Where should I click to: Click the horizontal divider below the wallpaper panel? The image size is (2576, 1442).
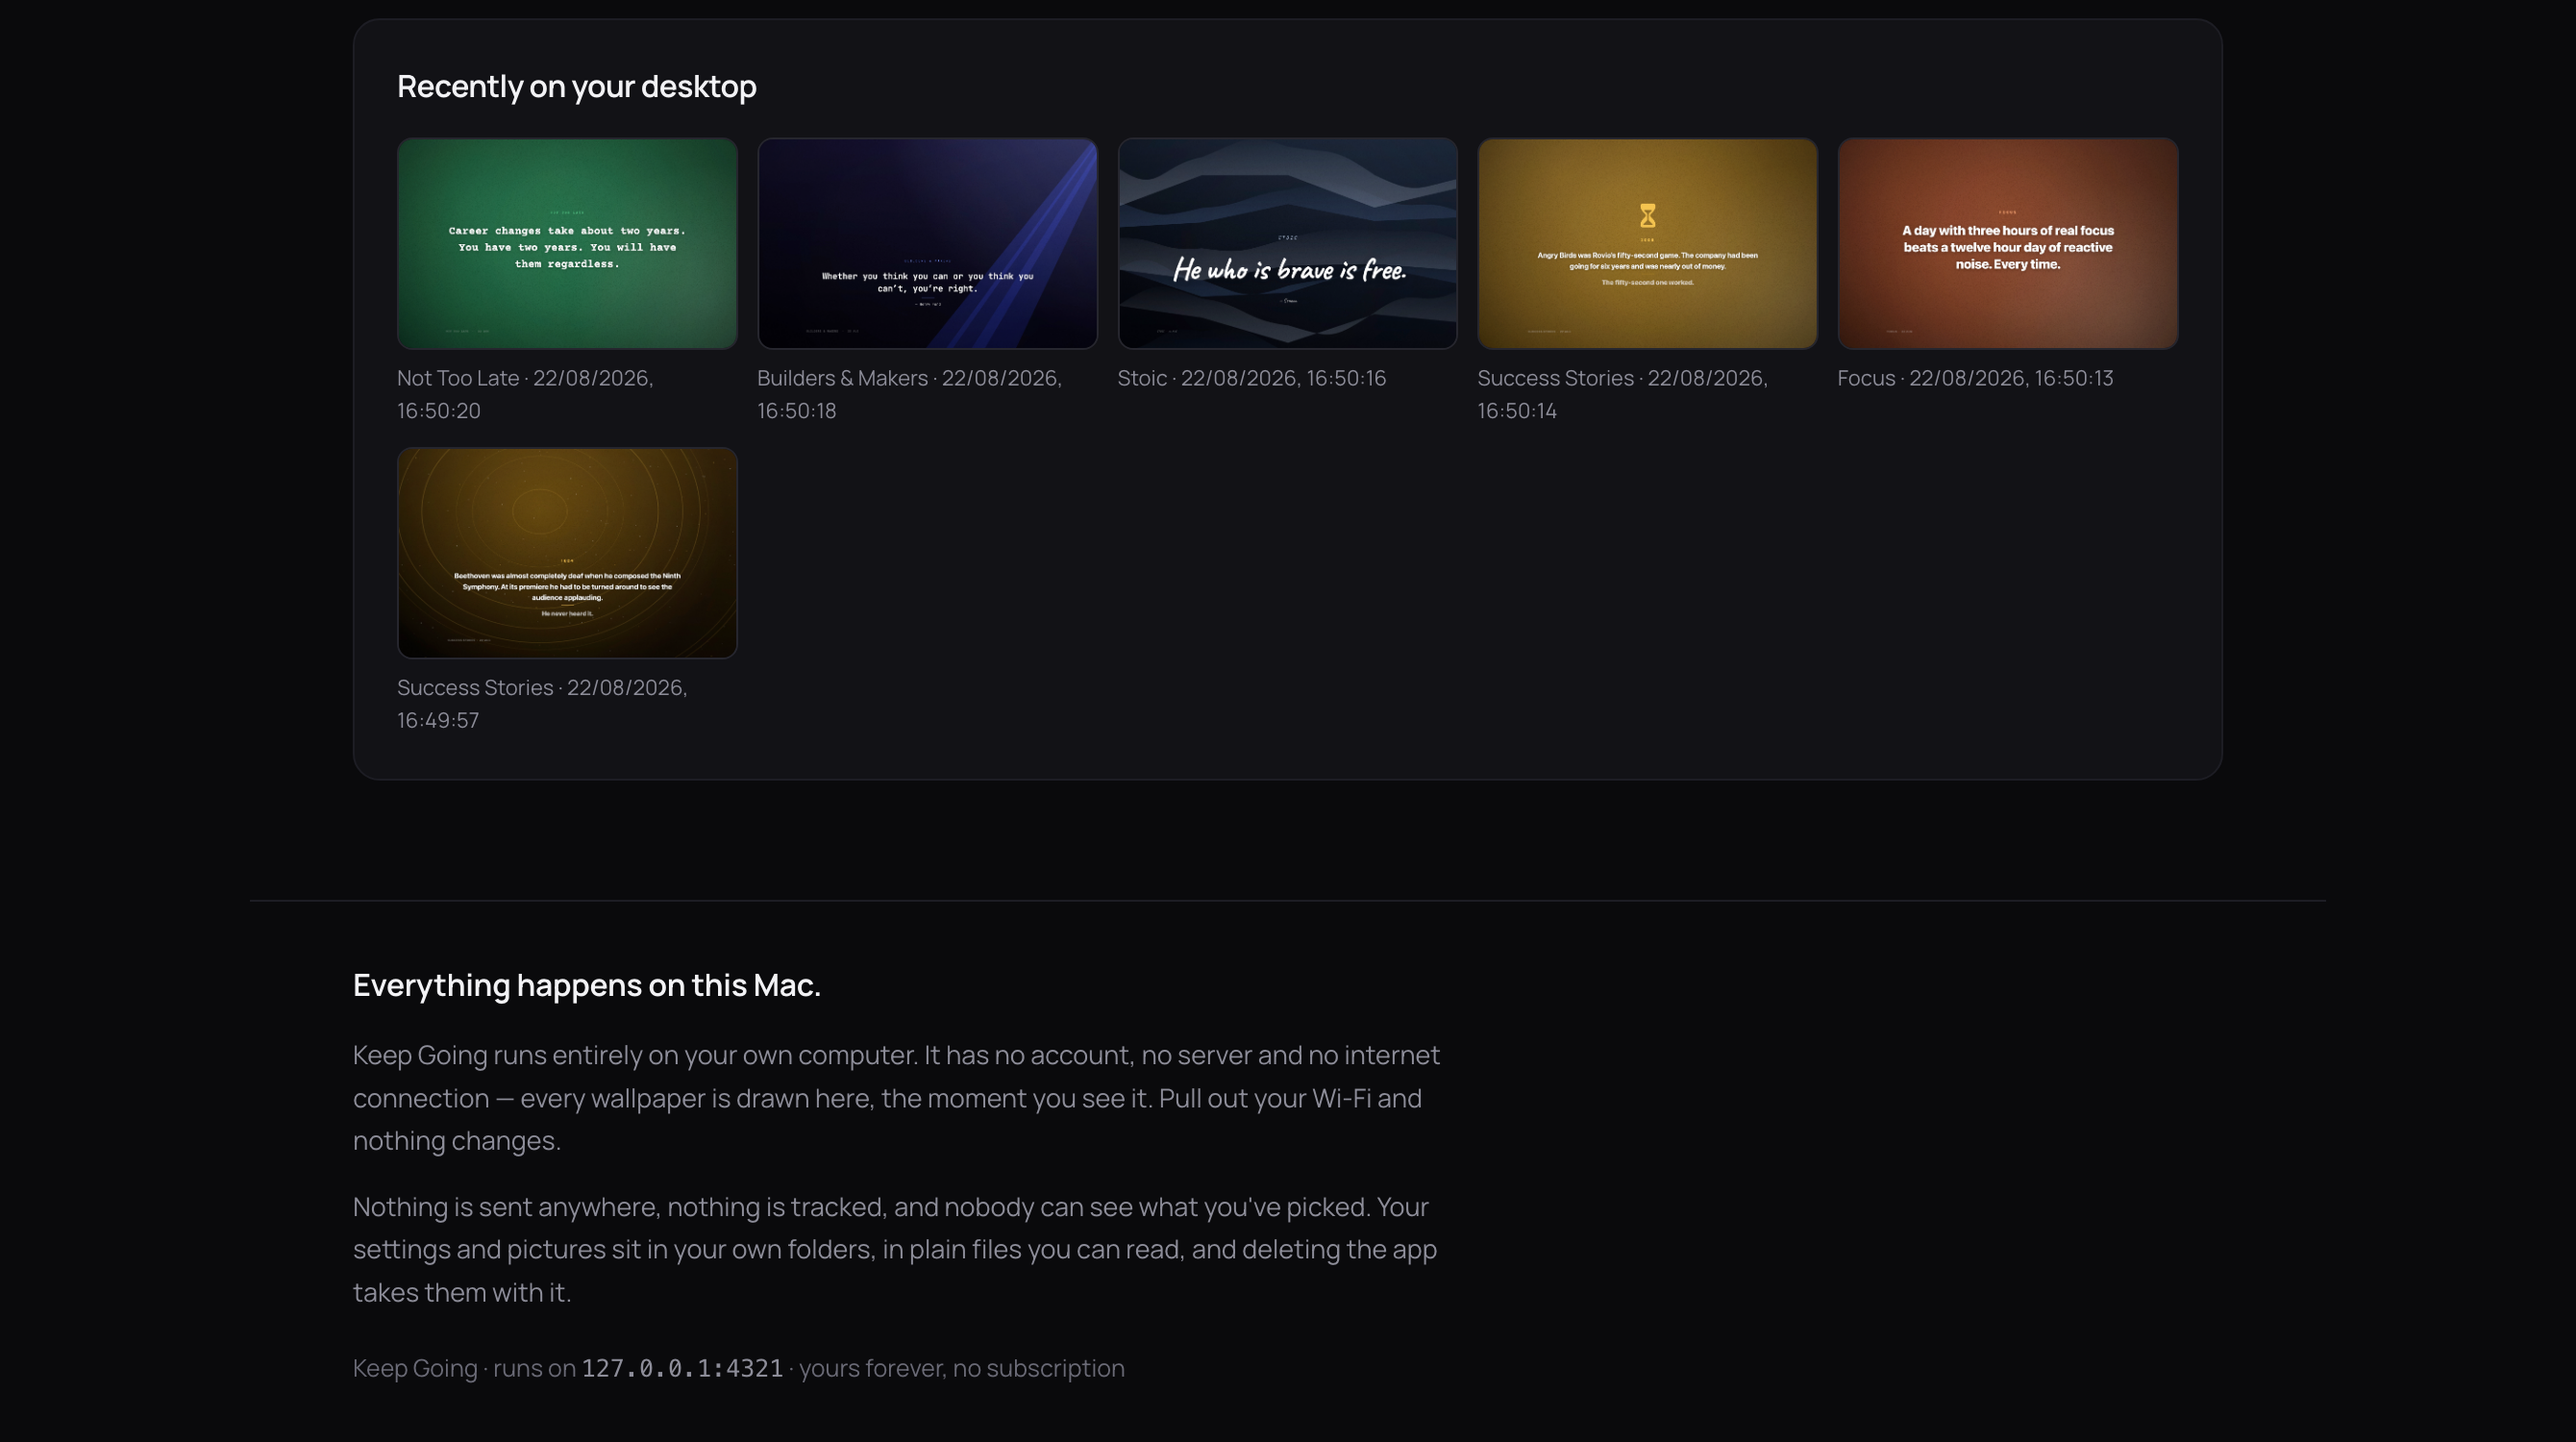tap(1288, 900)
